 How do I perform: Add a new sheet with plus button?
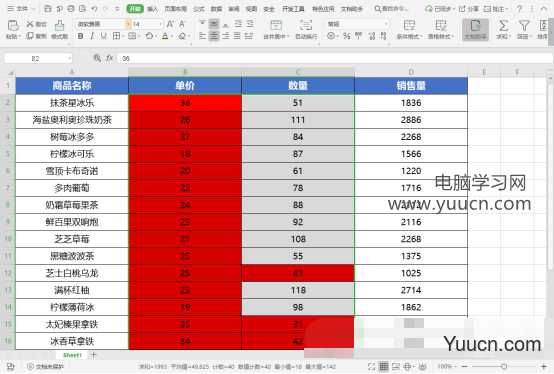coord(94,355)
